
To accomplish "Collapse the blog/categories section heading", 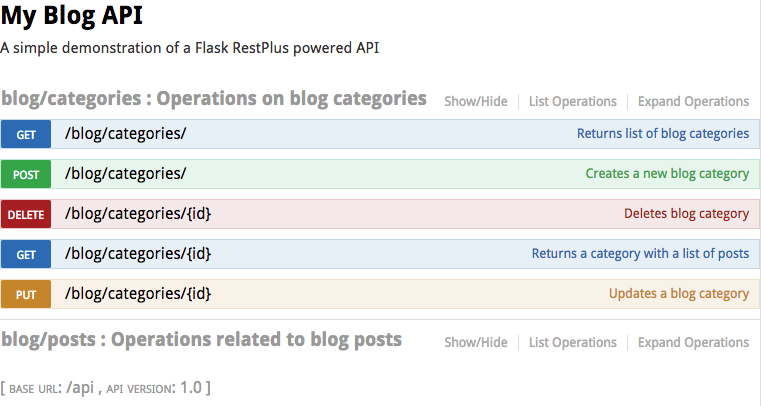I will [214, 98].
